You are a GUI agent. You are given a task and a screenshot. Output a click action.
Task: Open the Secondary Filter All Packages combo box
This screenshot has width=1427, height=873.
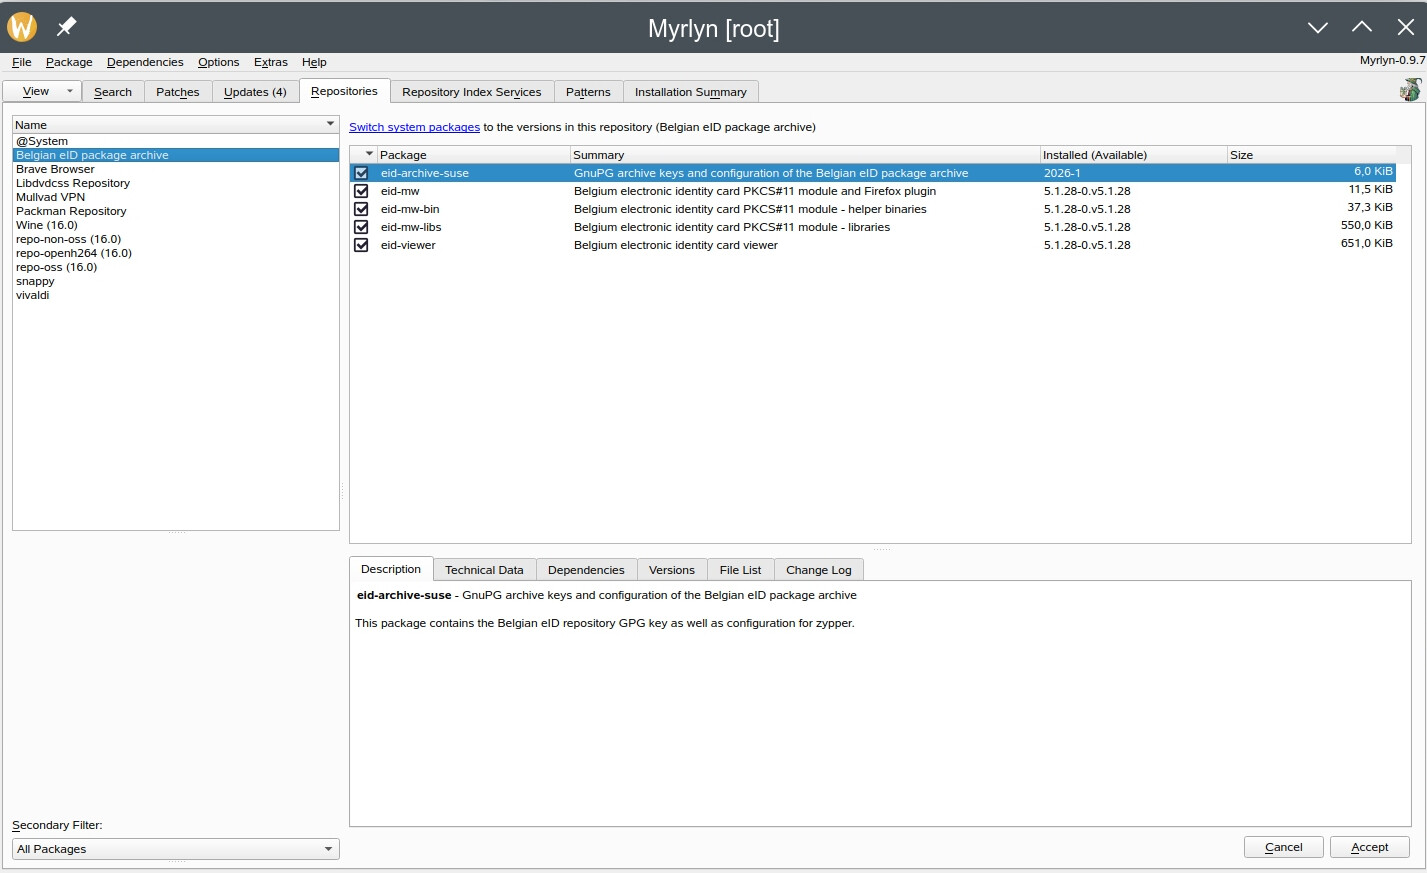tap(175, 849)
